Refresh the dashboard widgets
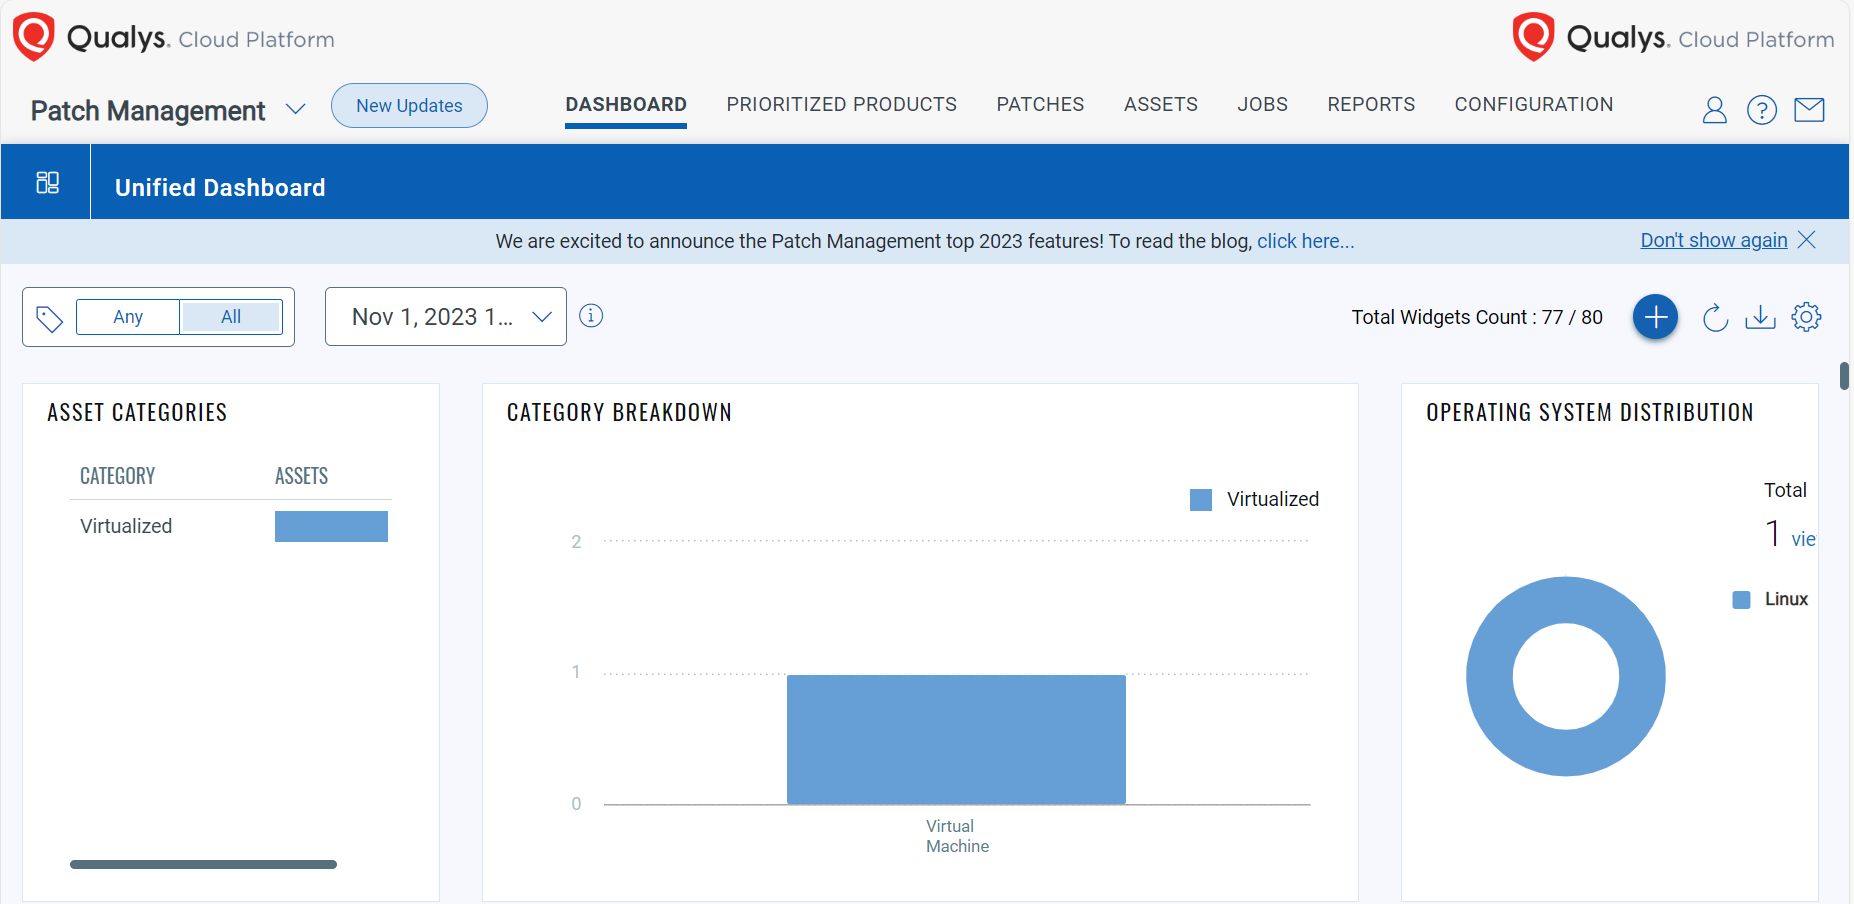This screenshot has height=904, width=1854. click(x=1715, y=316)
